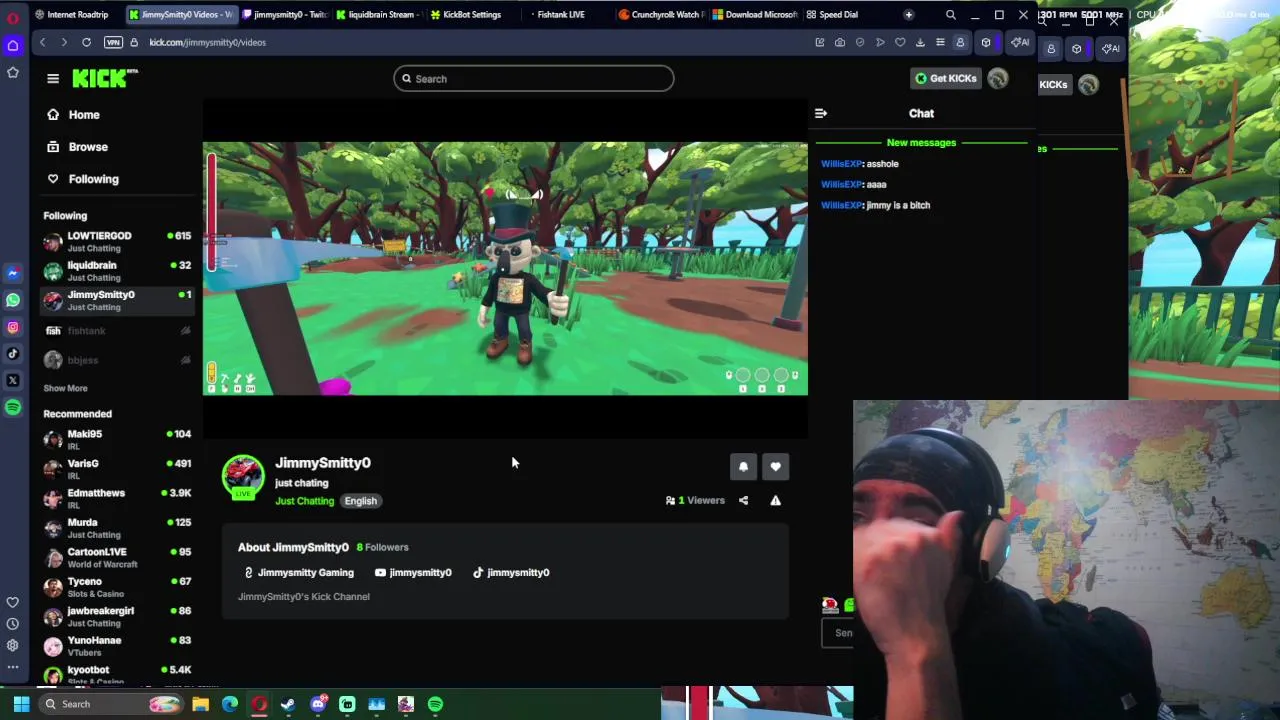This screenshot has height=720, width=1280.
Task: Enable notifications with the bell icon
Action: pos(743,466)
